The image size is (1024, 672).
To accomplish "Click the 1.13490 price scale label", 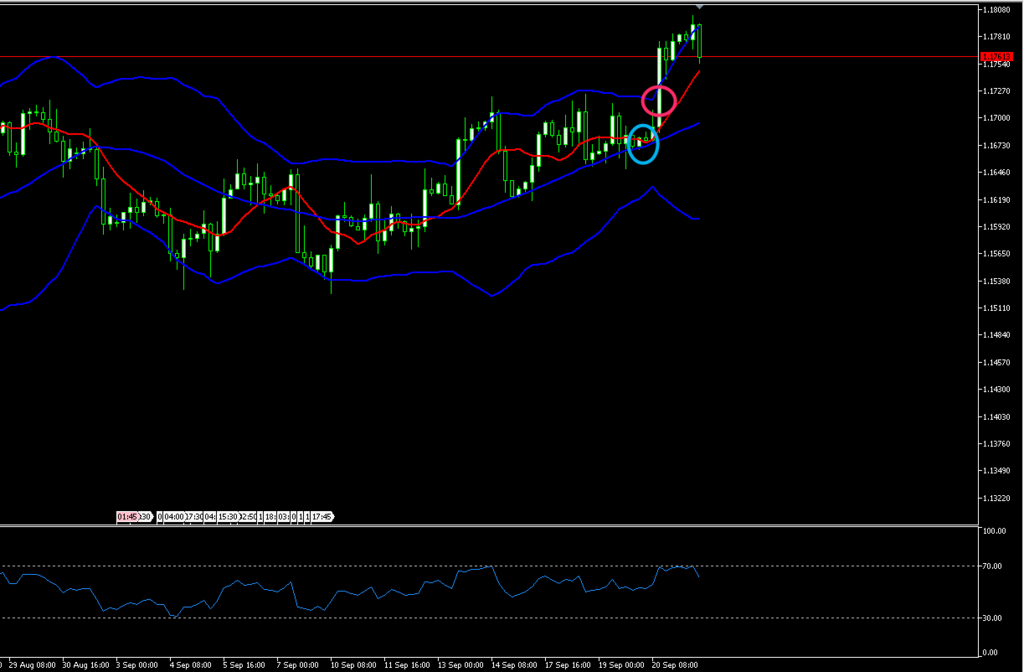I will click(x=997, y=470).
